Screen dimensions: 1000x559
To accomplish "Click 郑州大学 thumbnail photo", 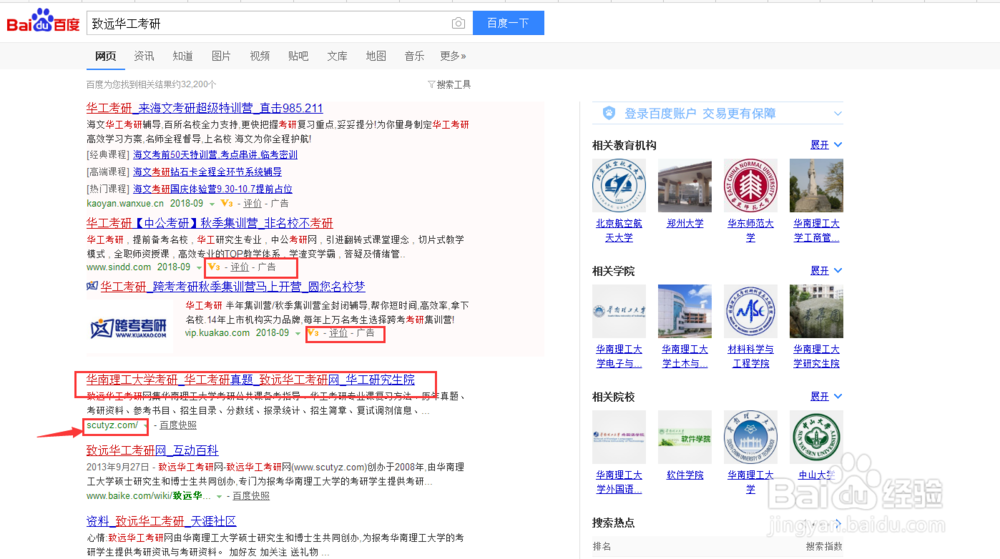I will [684, 185].
